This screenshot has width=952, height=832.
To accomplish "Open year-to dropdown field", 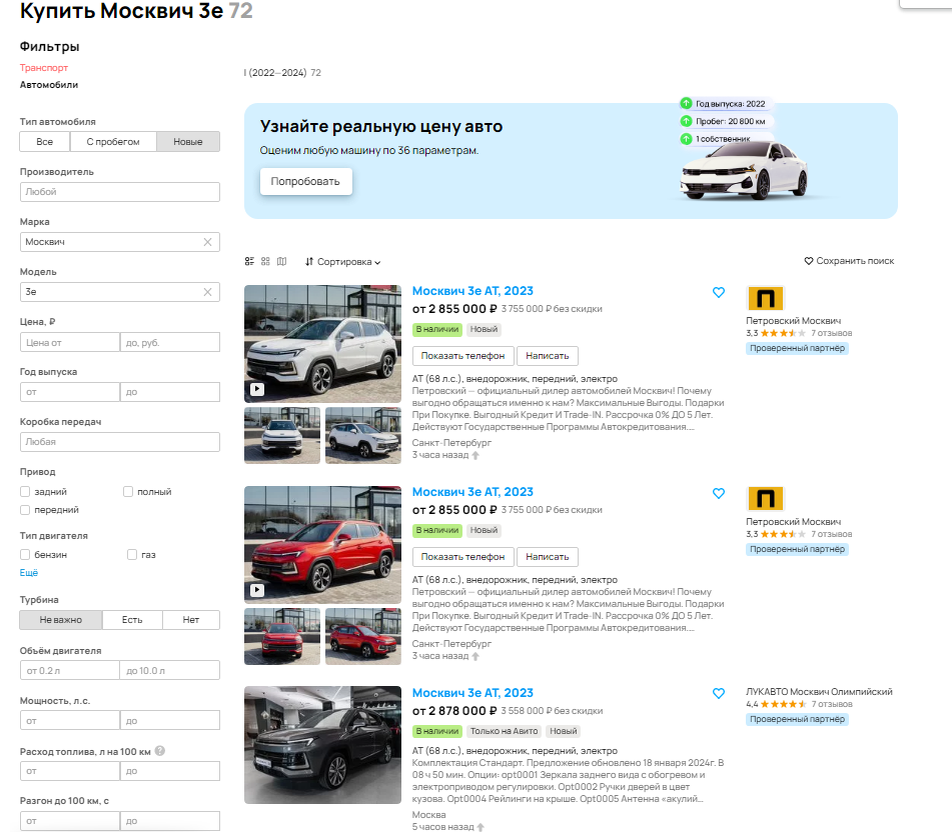I will [170, 392].
